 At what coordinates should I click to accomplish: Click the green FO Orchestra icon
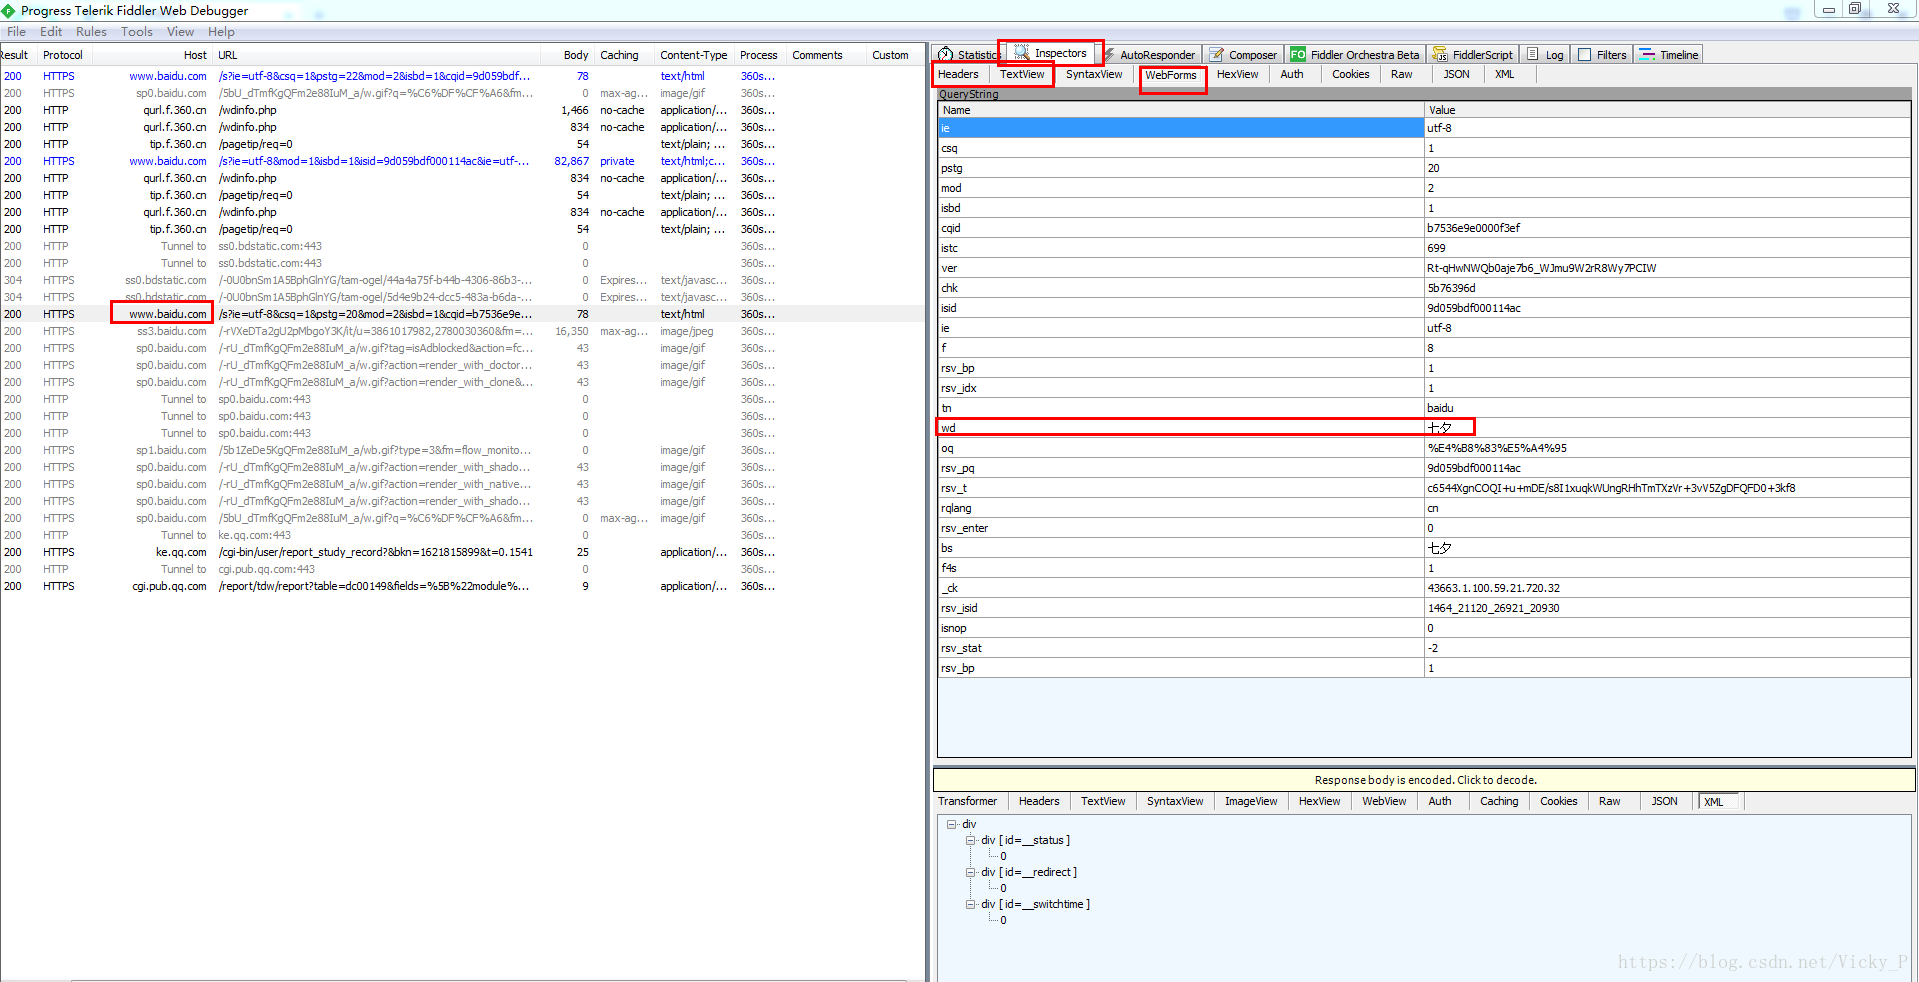(1297, 55)
